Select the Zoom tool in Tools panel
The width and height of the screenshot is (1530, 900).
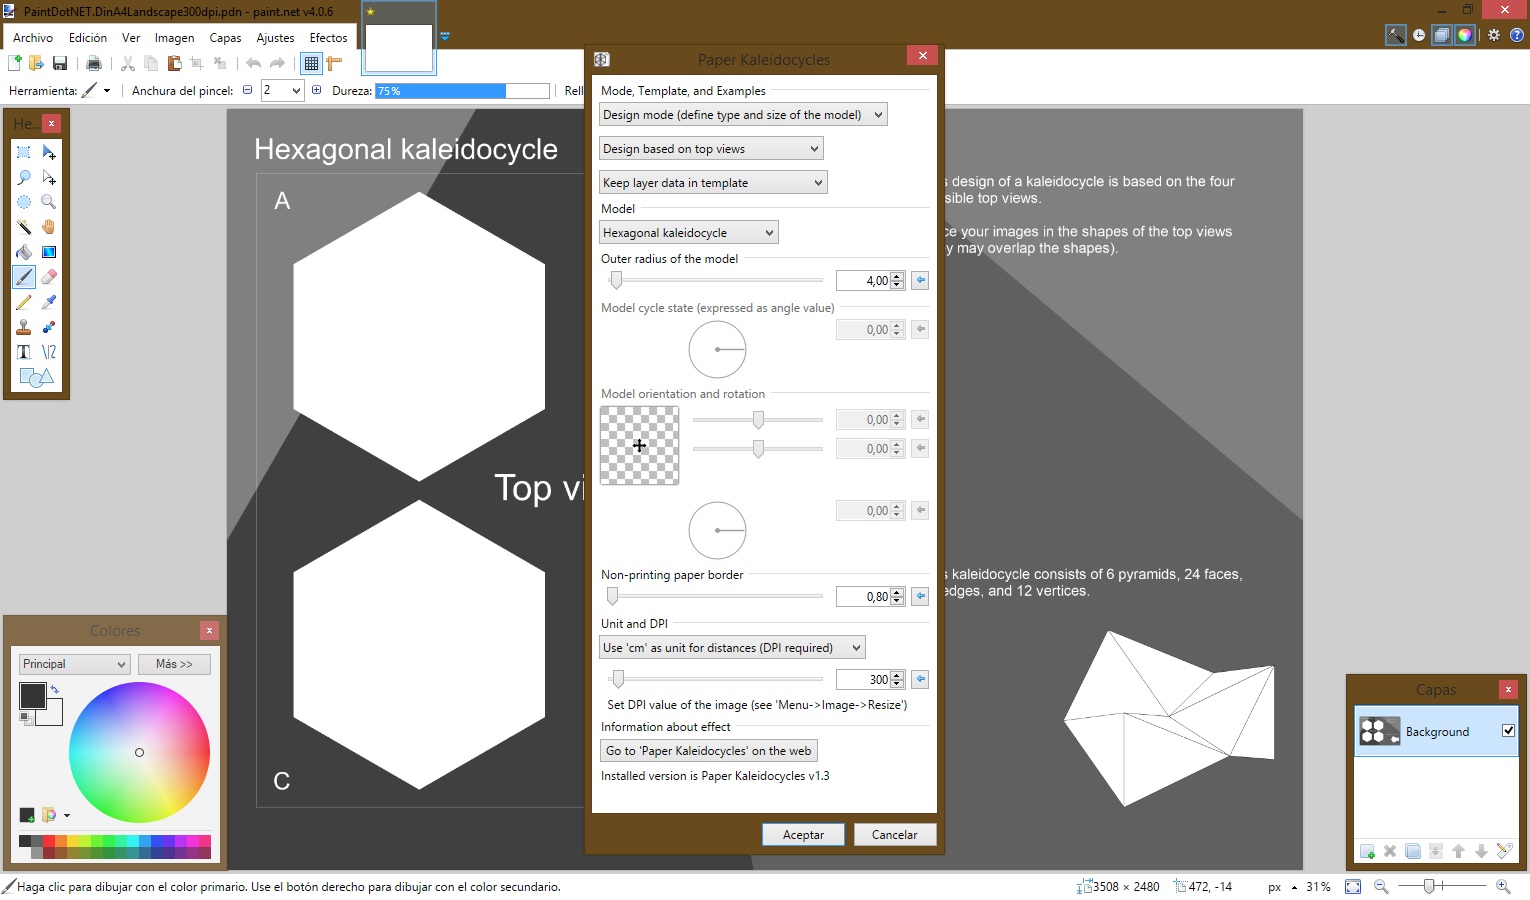point(49,202)
